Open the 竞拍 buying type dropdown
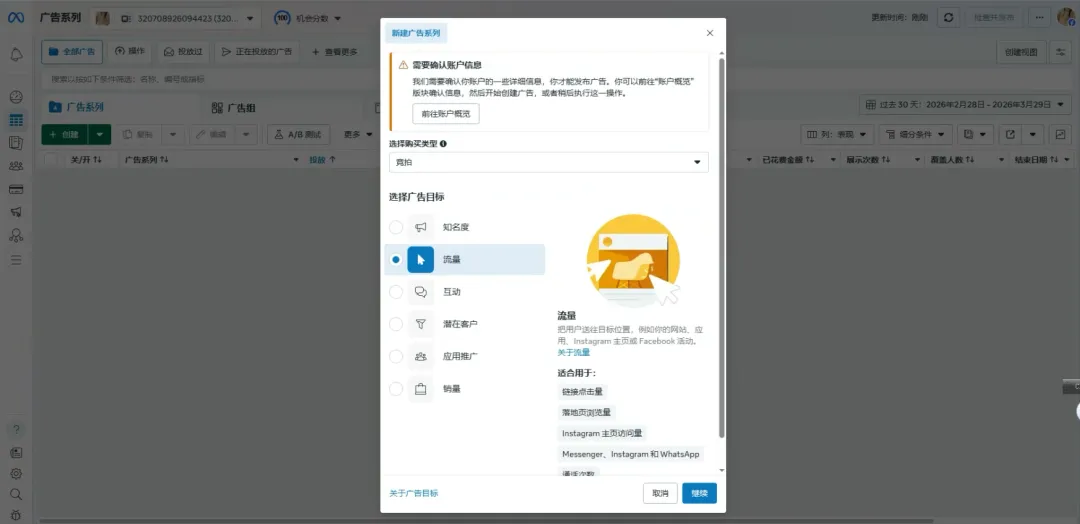This screenshot has height=524, width=1080. click(548, 163)
